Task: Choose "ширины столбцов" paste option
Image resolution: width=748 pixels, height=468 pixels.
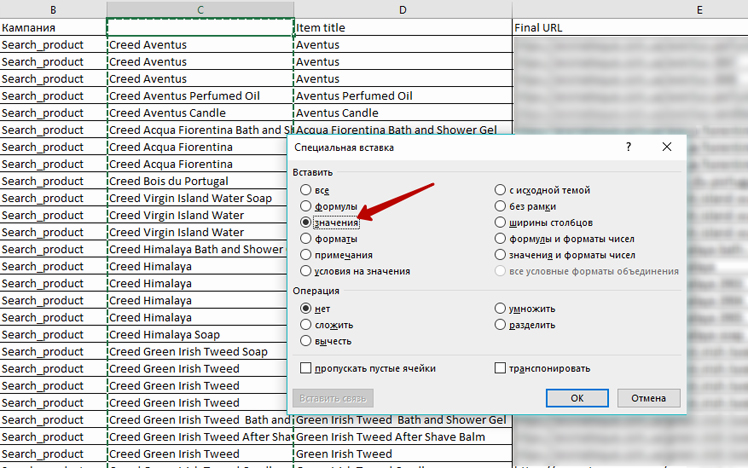Action: point(500,222)
